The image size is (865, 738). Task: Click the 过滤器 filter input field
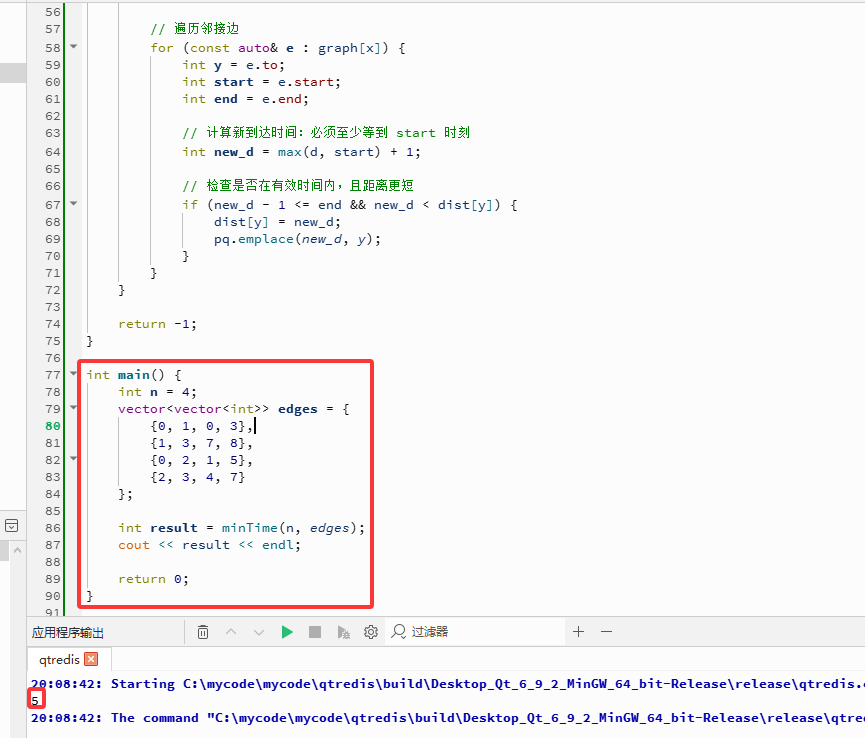click(475, 632)
